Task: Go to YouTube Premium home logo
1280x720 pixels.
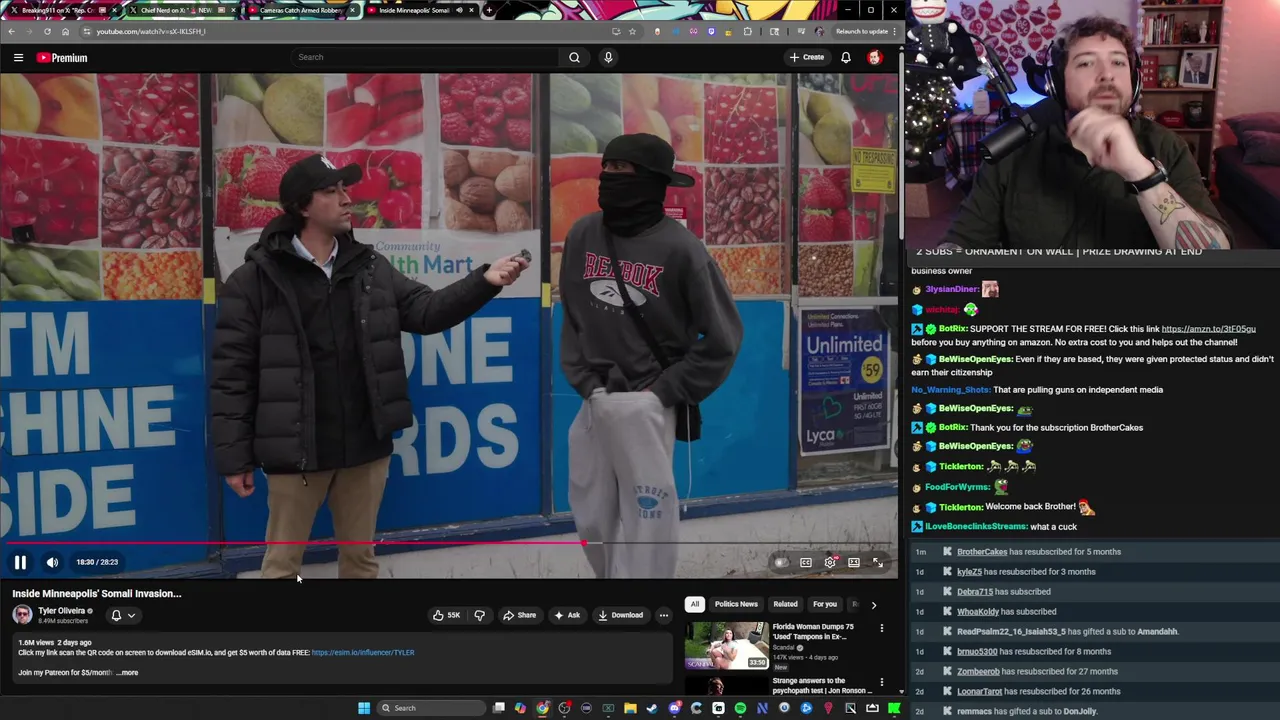Action: coord(62,58)
